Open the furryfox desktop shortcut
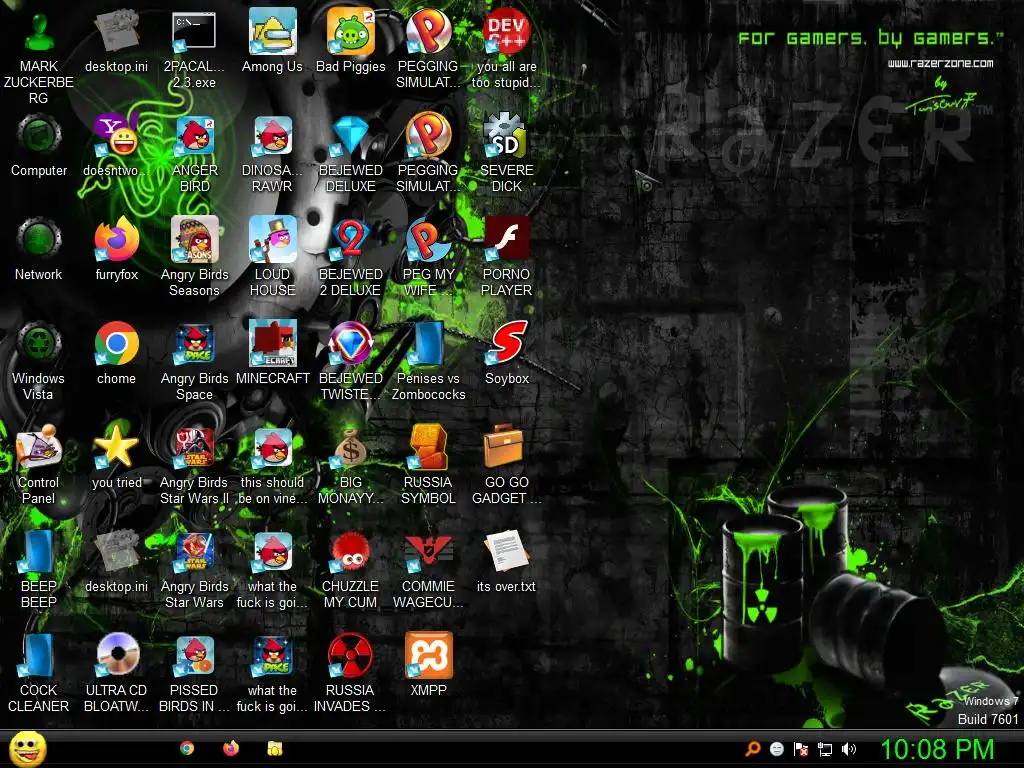 coord(116,239)
